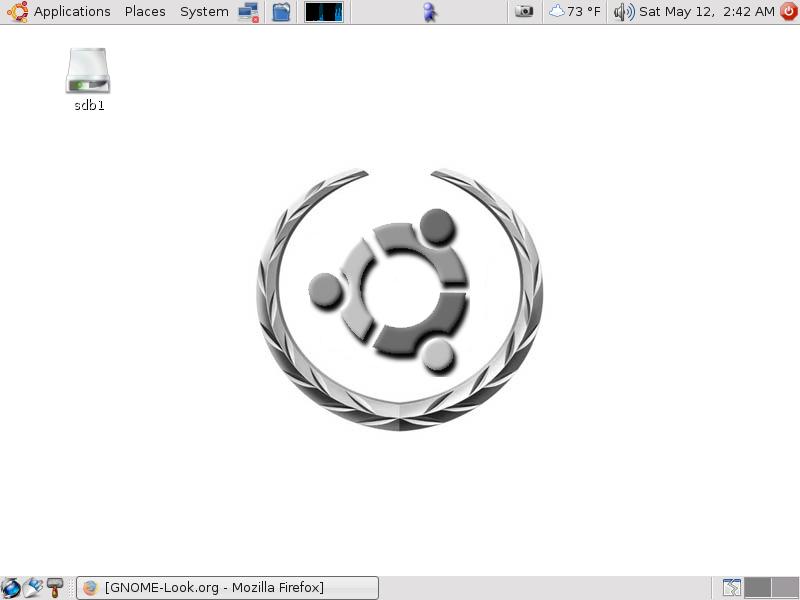The image size is (800, 600).
Task: Click the red power shutdown button
Action: [789, 11]
